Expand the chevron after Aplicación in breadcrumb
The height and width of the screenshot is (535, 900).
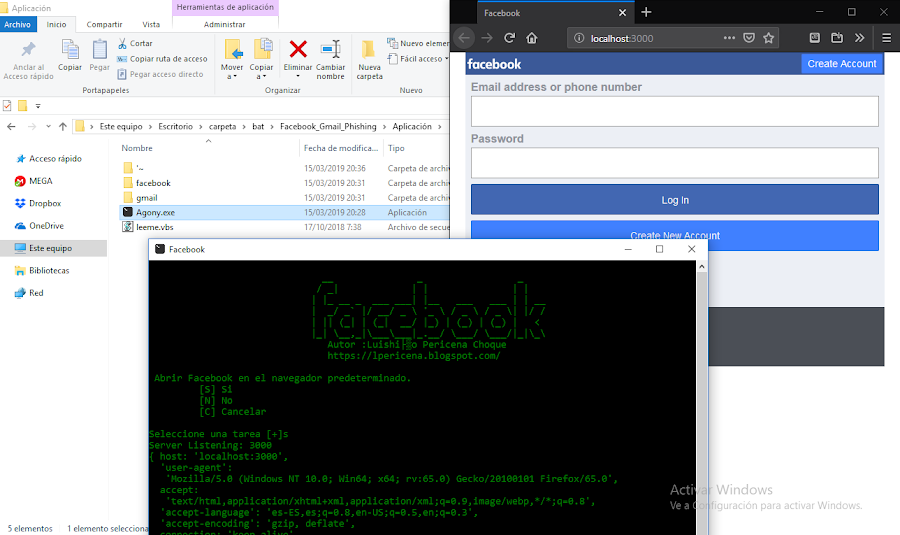pyautogui.click(x=440, y=126)
